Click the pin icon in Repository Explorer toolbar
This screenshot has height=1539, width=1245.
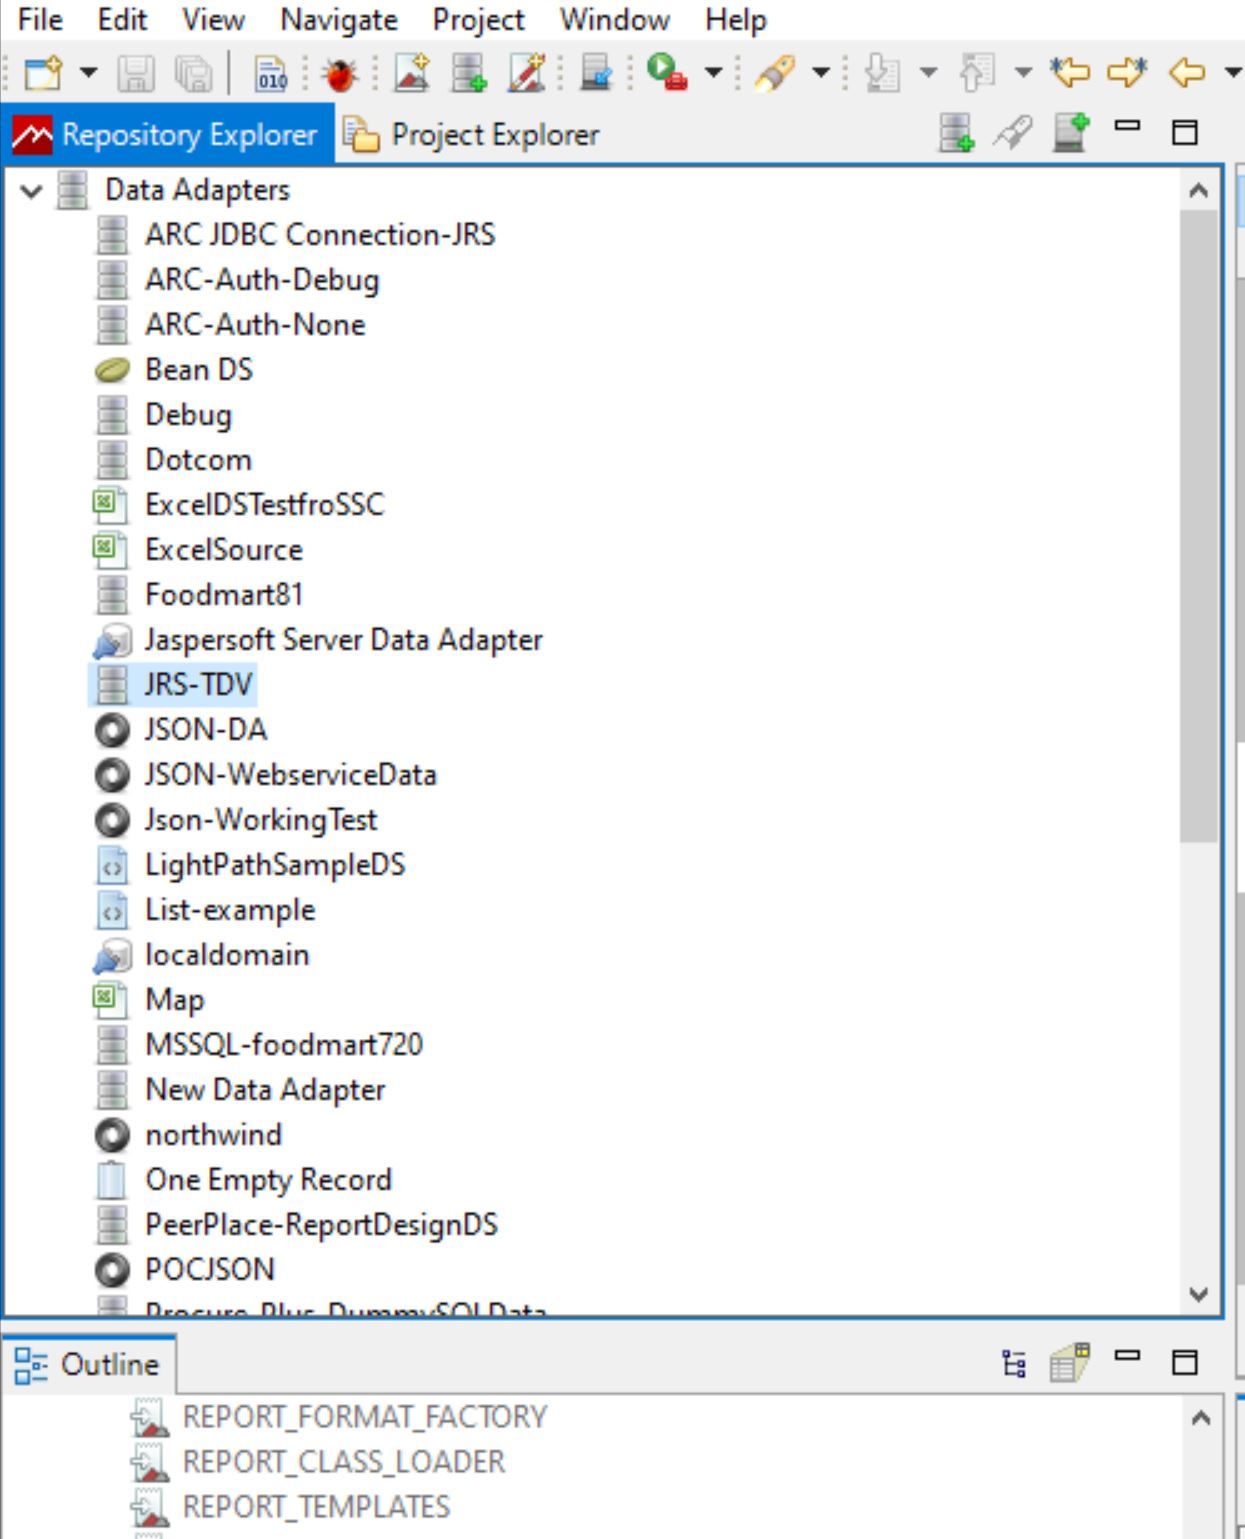pos(1012,133)
